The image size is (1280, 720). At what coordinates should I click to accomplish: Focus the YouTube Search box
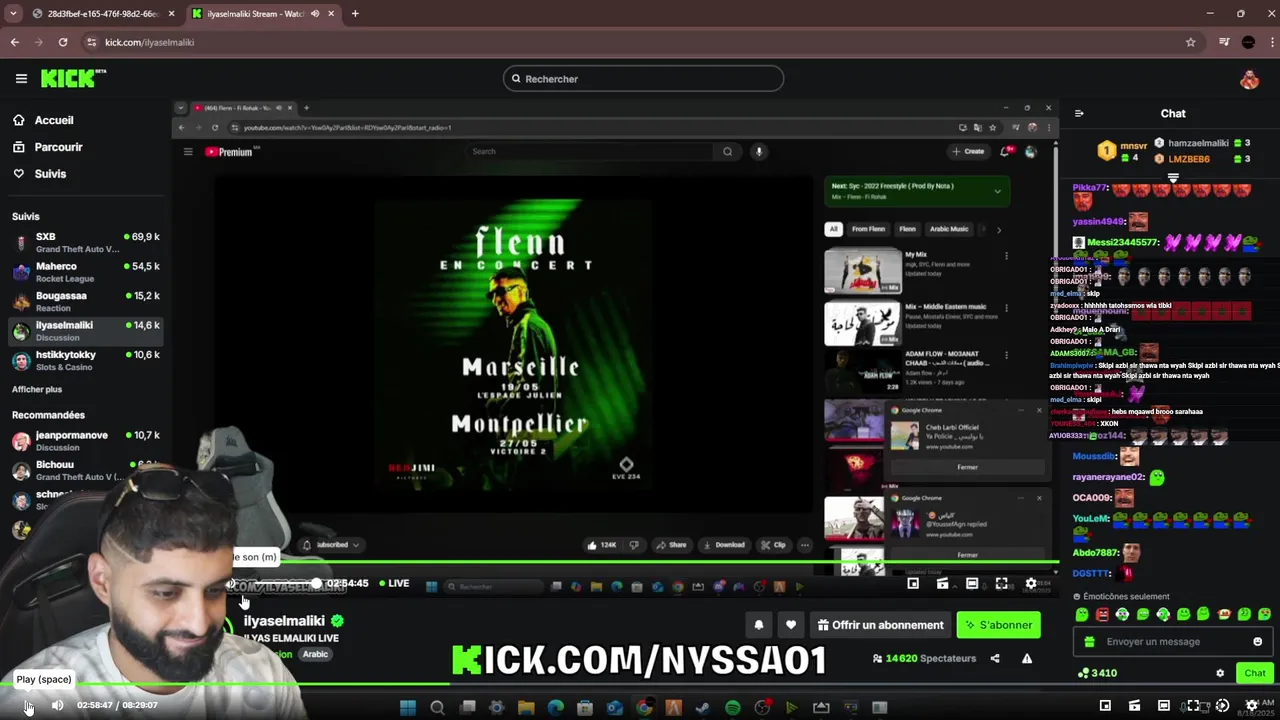coord(590,151)
